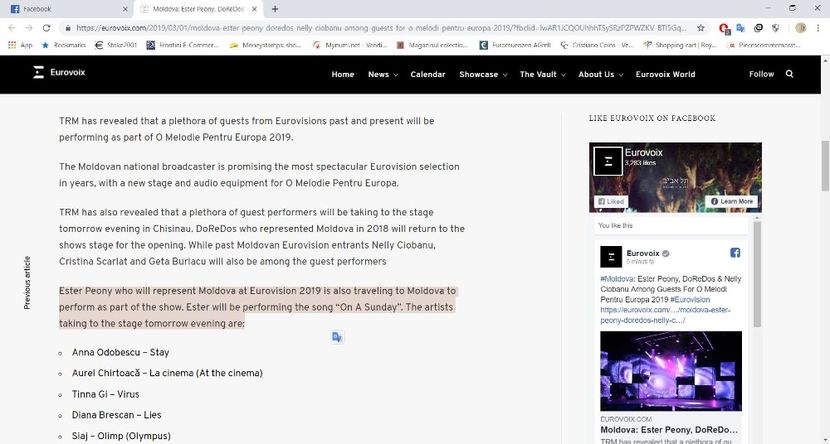The width and height of the screenshot is (830, 444).
Task: Click the #Moldova hashtag in Facebook post
Action: click(617, 279)
